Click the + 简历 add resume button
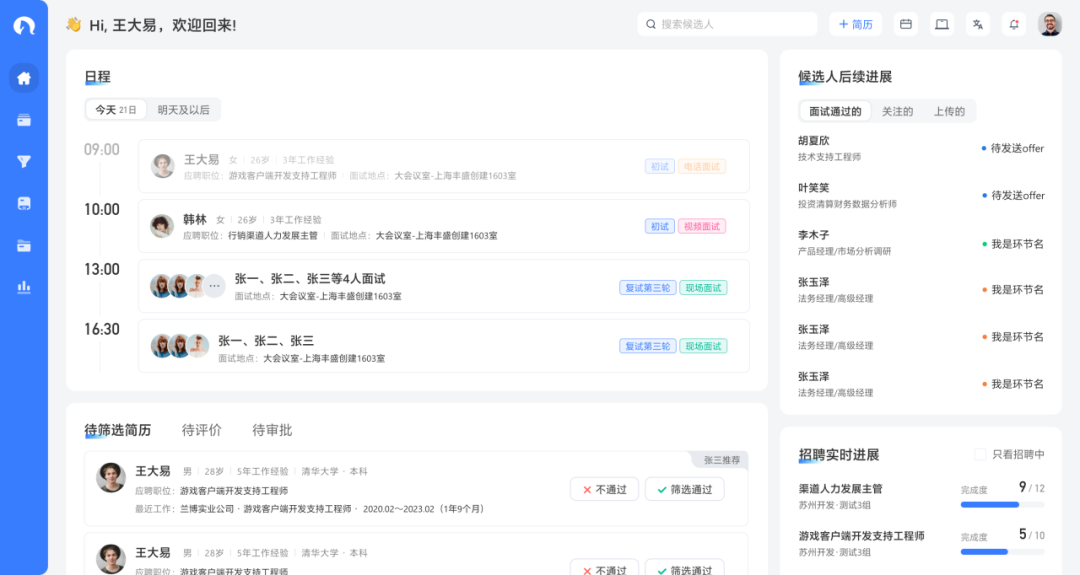 point(855,24)
